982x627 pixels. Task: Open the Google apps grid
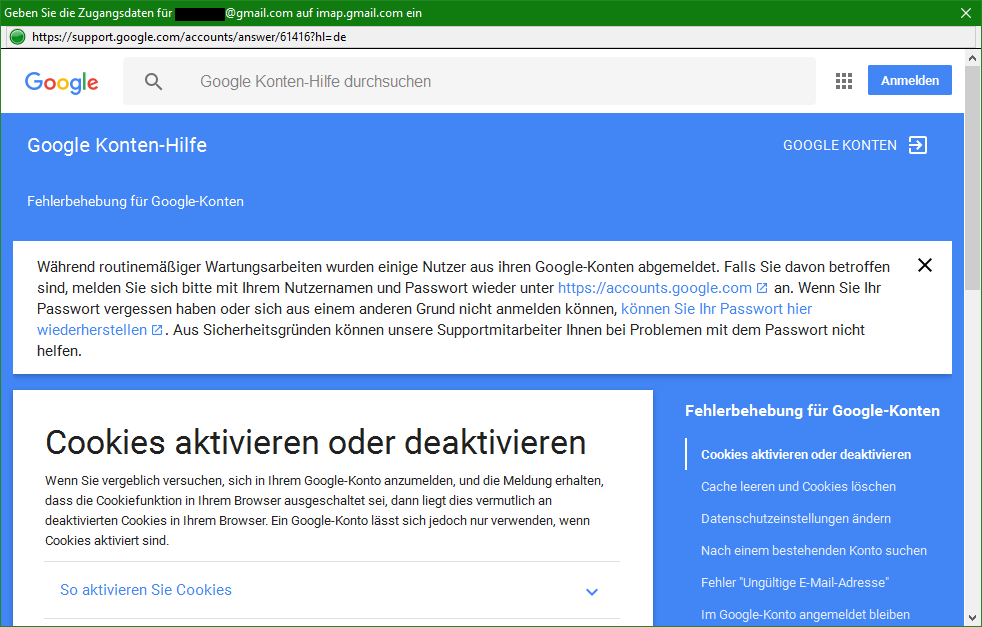(x=843, y=81)
